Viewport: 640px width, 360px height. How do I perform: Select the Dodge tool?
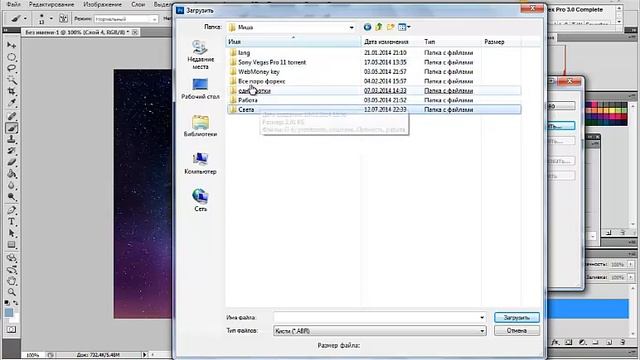[x=11, y=197]
